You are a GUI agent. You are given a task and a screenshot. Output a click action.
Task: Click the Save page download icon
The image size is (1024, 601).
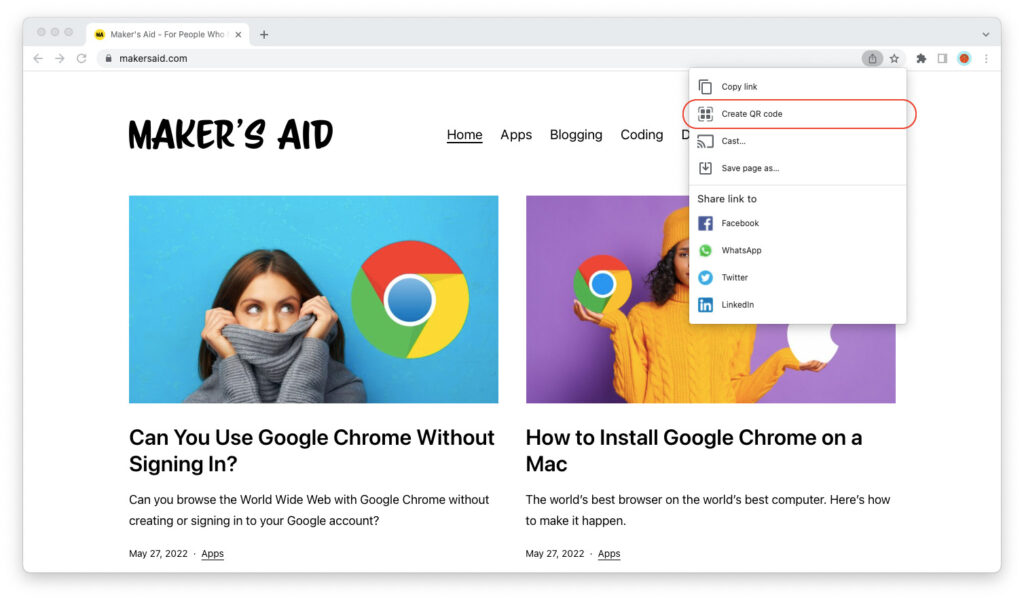click(x=705, y=168)
